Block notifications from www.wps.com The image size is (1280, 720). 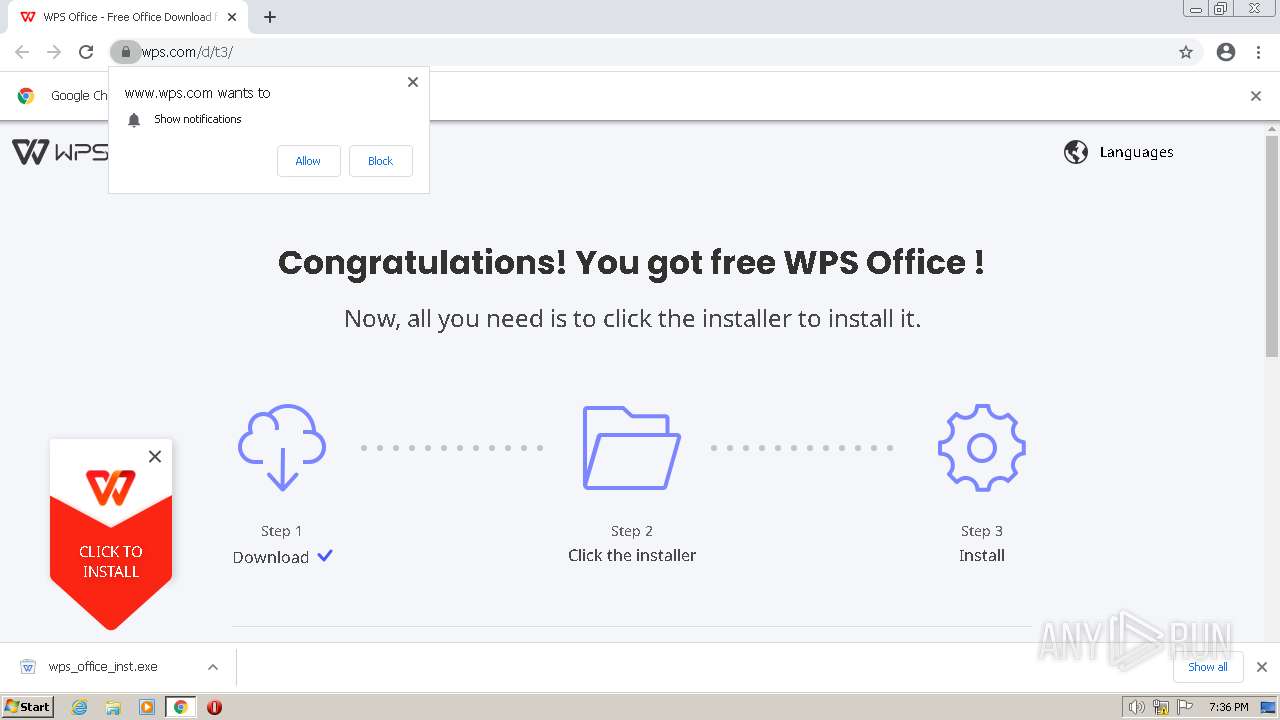(x=380, y=161)
